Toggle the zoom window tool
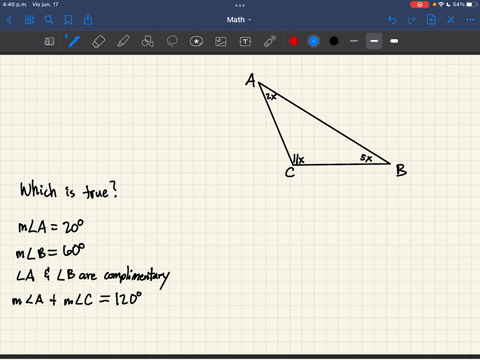Image resolution: width=480 pixels, height=360 pixels. (x=49, y=41)
